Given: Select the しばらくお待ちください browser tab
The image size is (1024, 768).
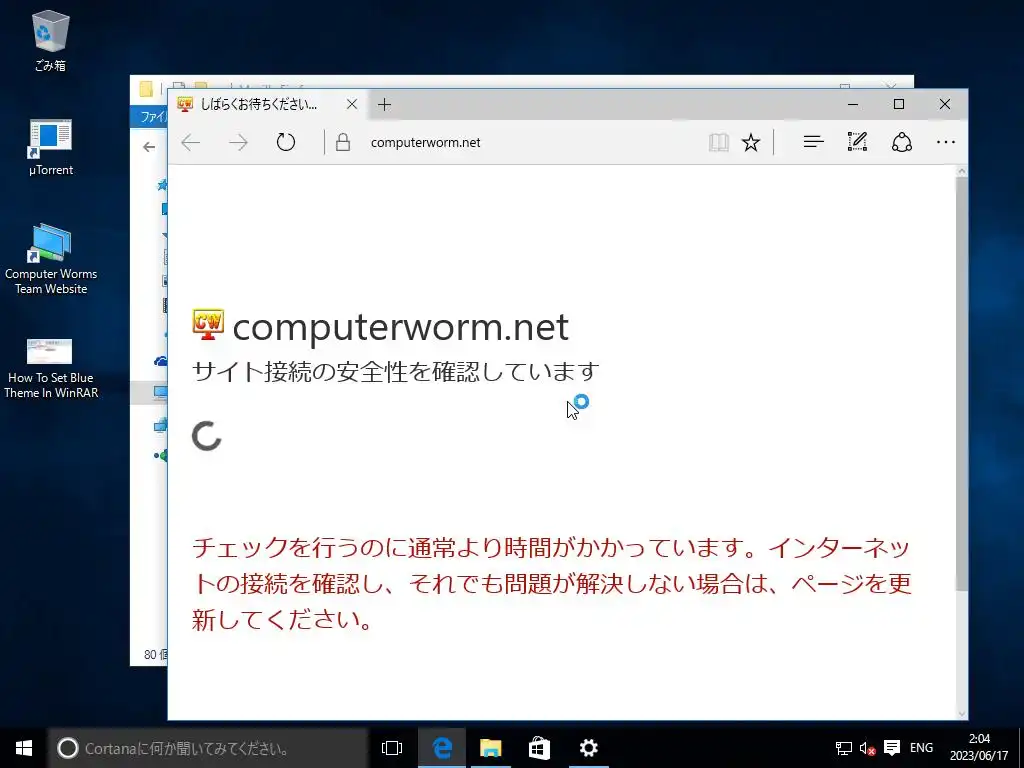Looking at the screenshot, I should (267, 104).
